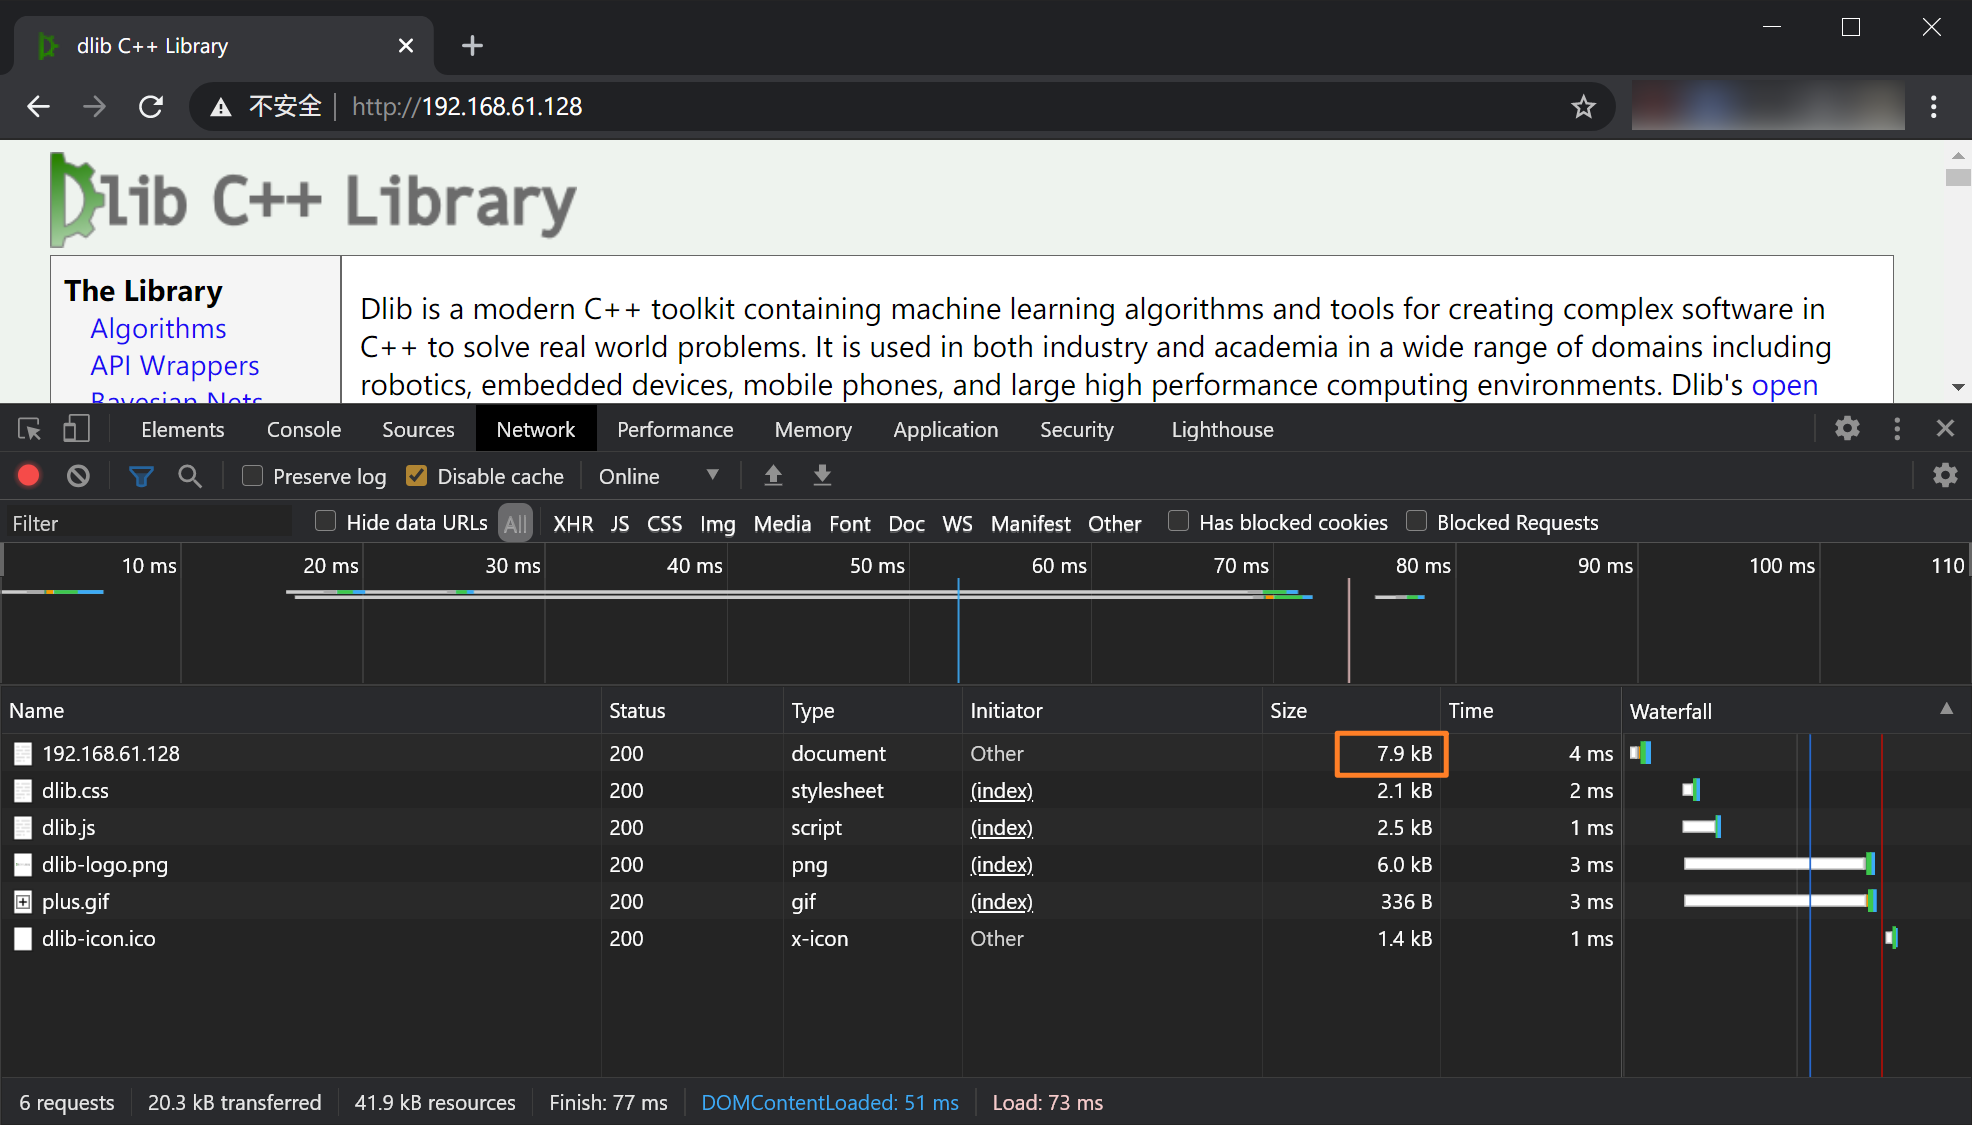Filter requests by Img type
This screenshot has height=1125, width=1972.
717,524
